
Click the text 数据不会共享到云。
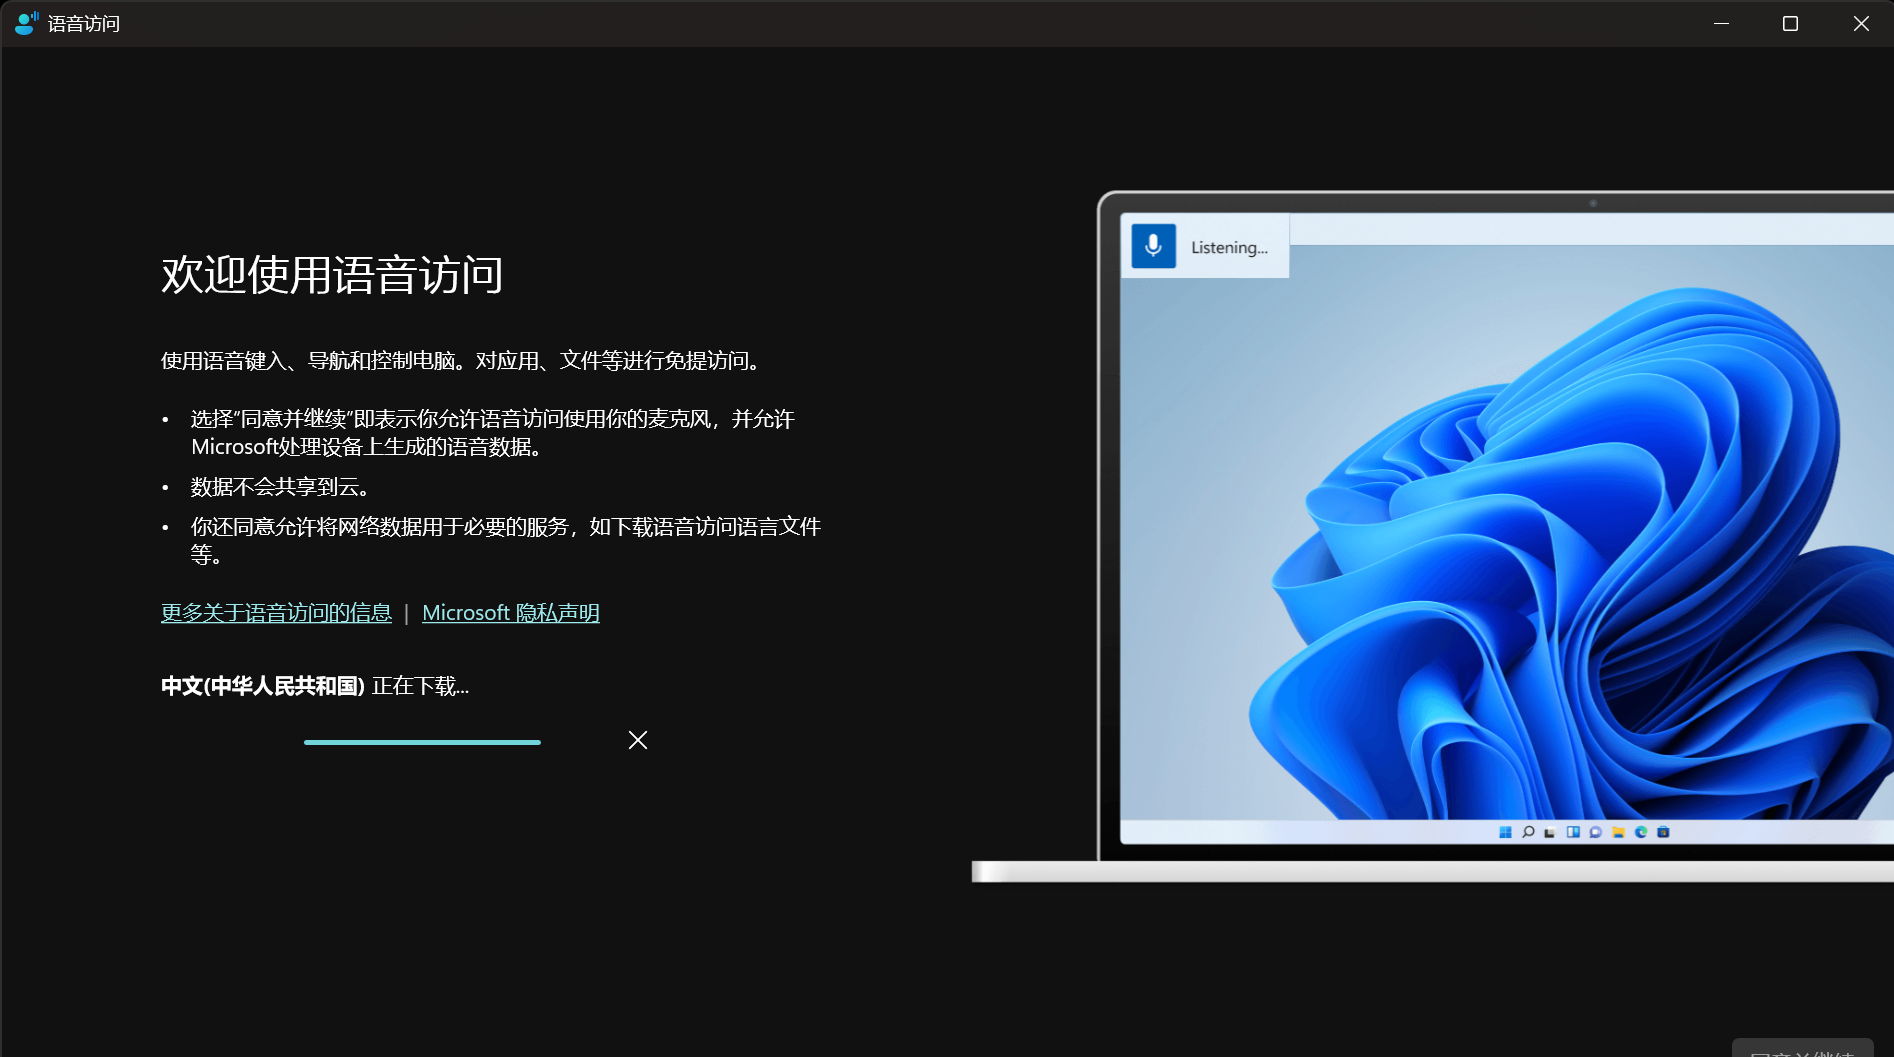pos(284,487)
